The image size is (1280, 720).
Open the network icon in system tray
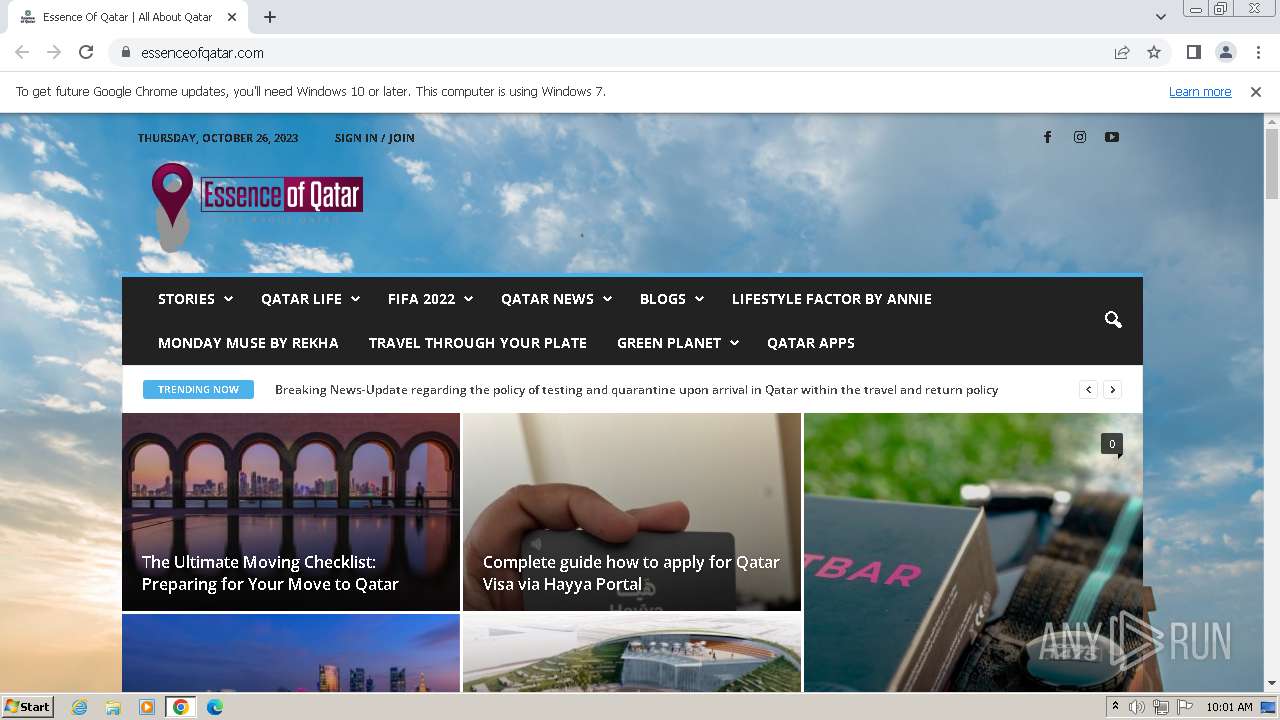point(1161,707)
